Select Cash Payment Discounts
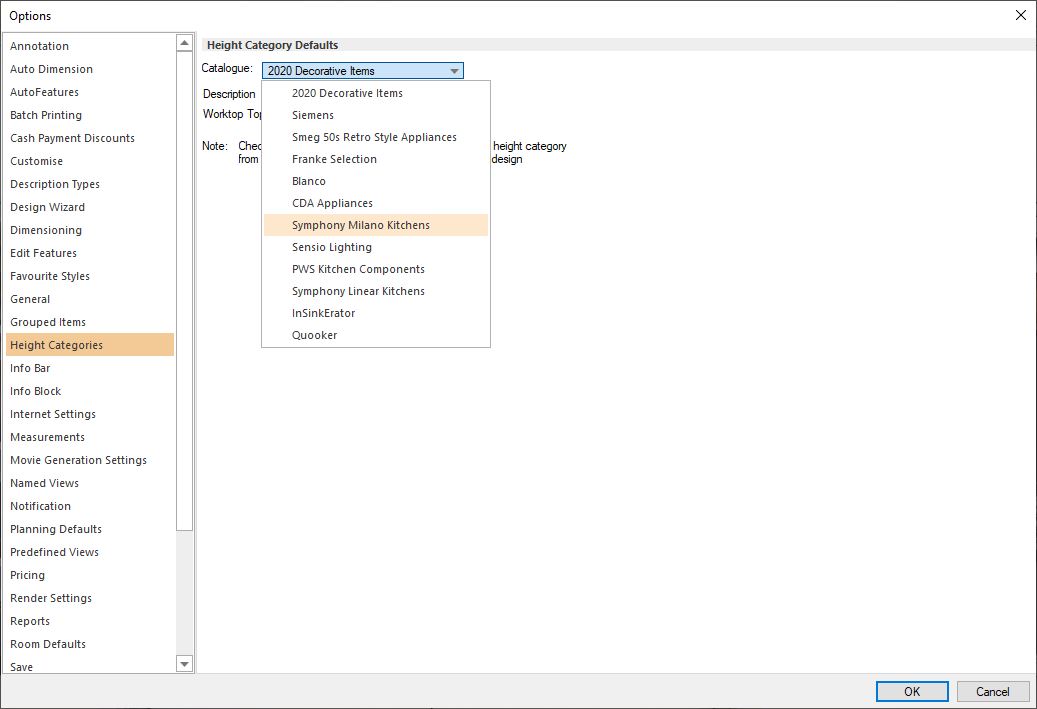1037x709 pixels. tap(90, 138)
